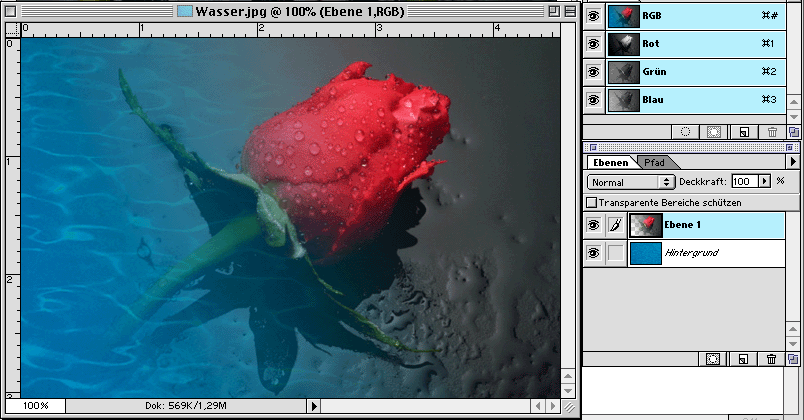Open the layers palette flyout menu
This screenshot has height=420, width=804.
793,161
